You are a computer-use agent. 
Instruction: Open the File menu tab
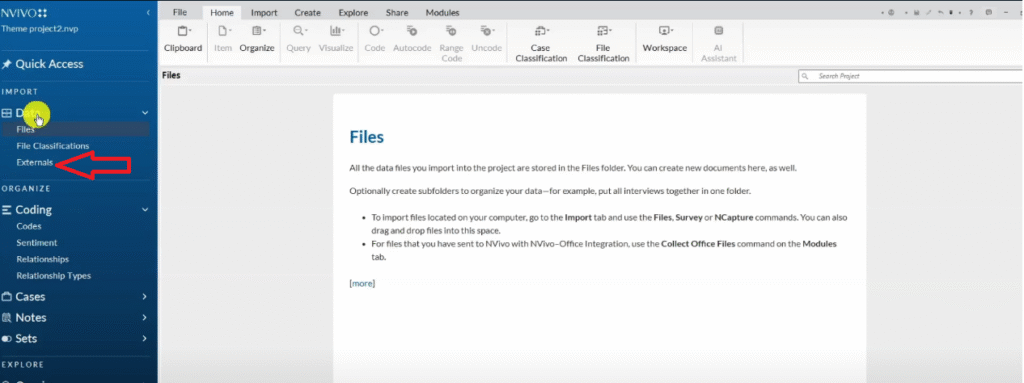click(x=180, y=12)
